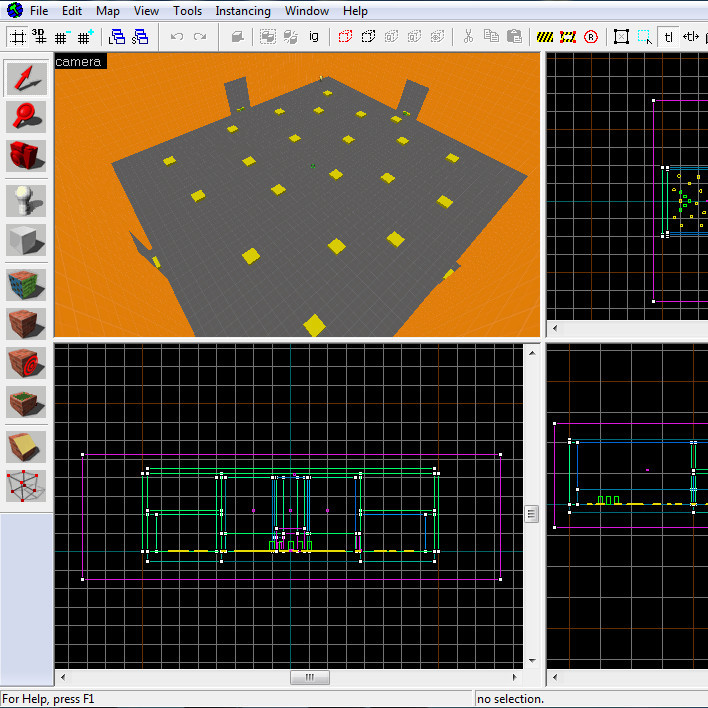This screenshot has width=708, height=708.
Task: Click the front view's scroll right arrow
Action: click(x=514, y=677)
